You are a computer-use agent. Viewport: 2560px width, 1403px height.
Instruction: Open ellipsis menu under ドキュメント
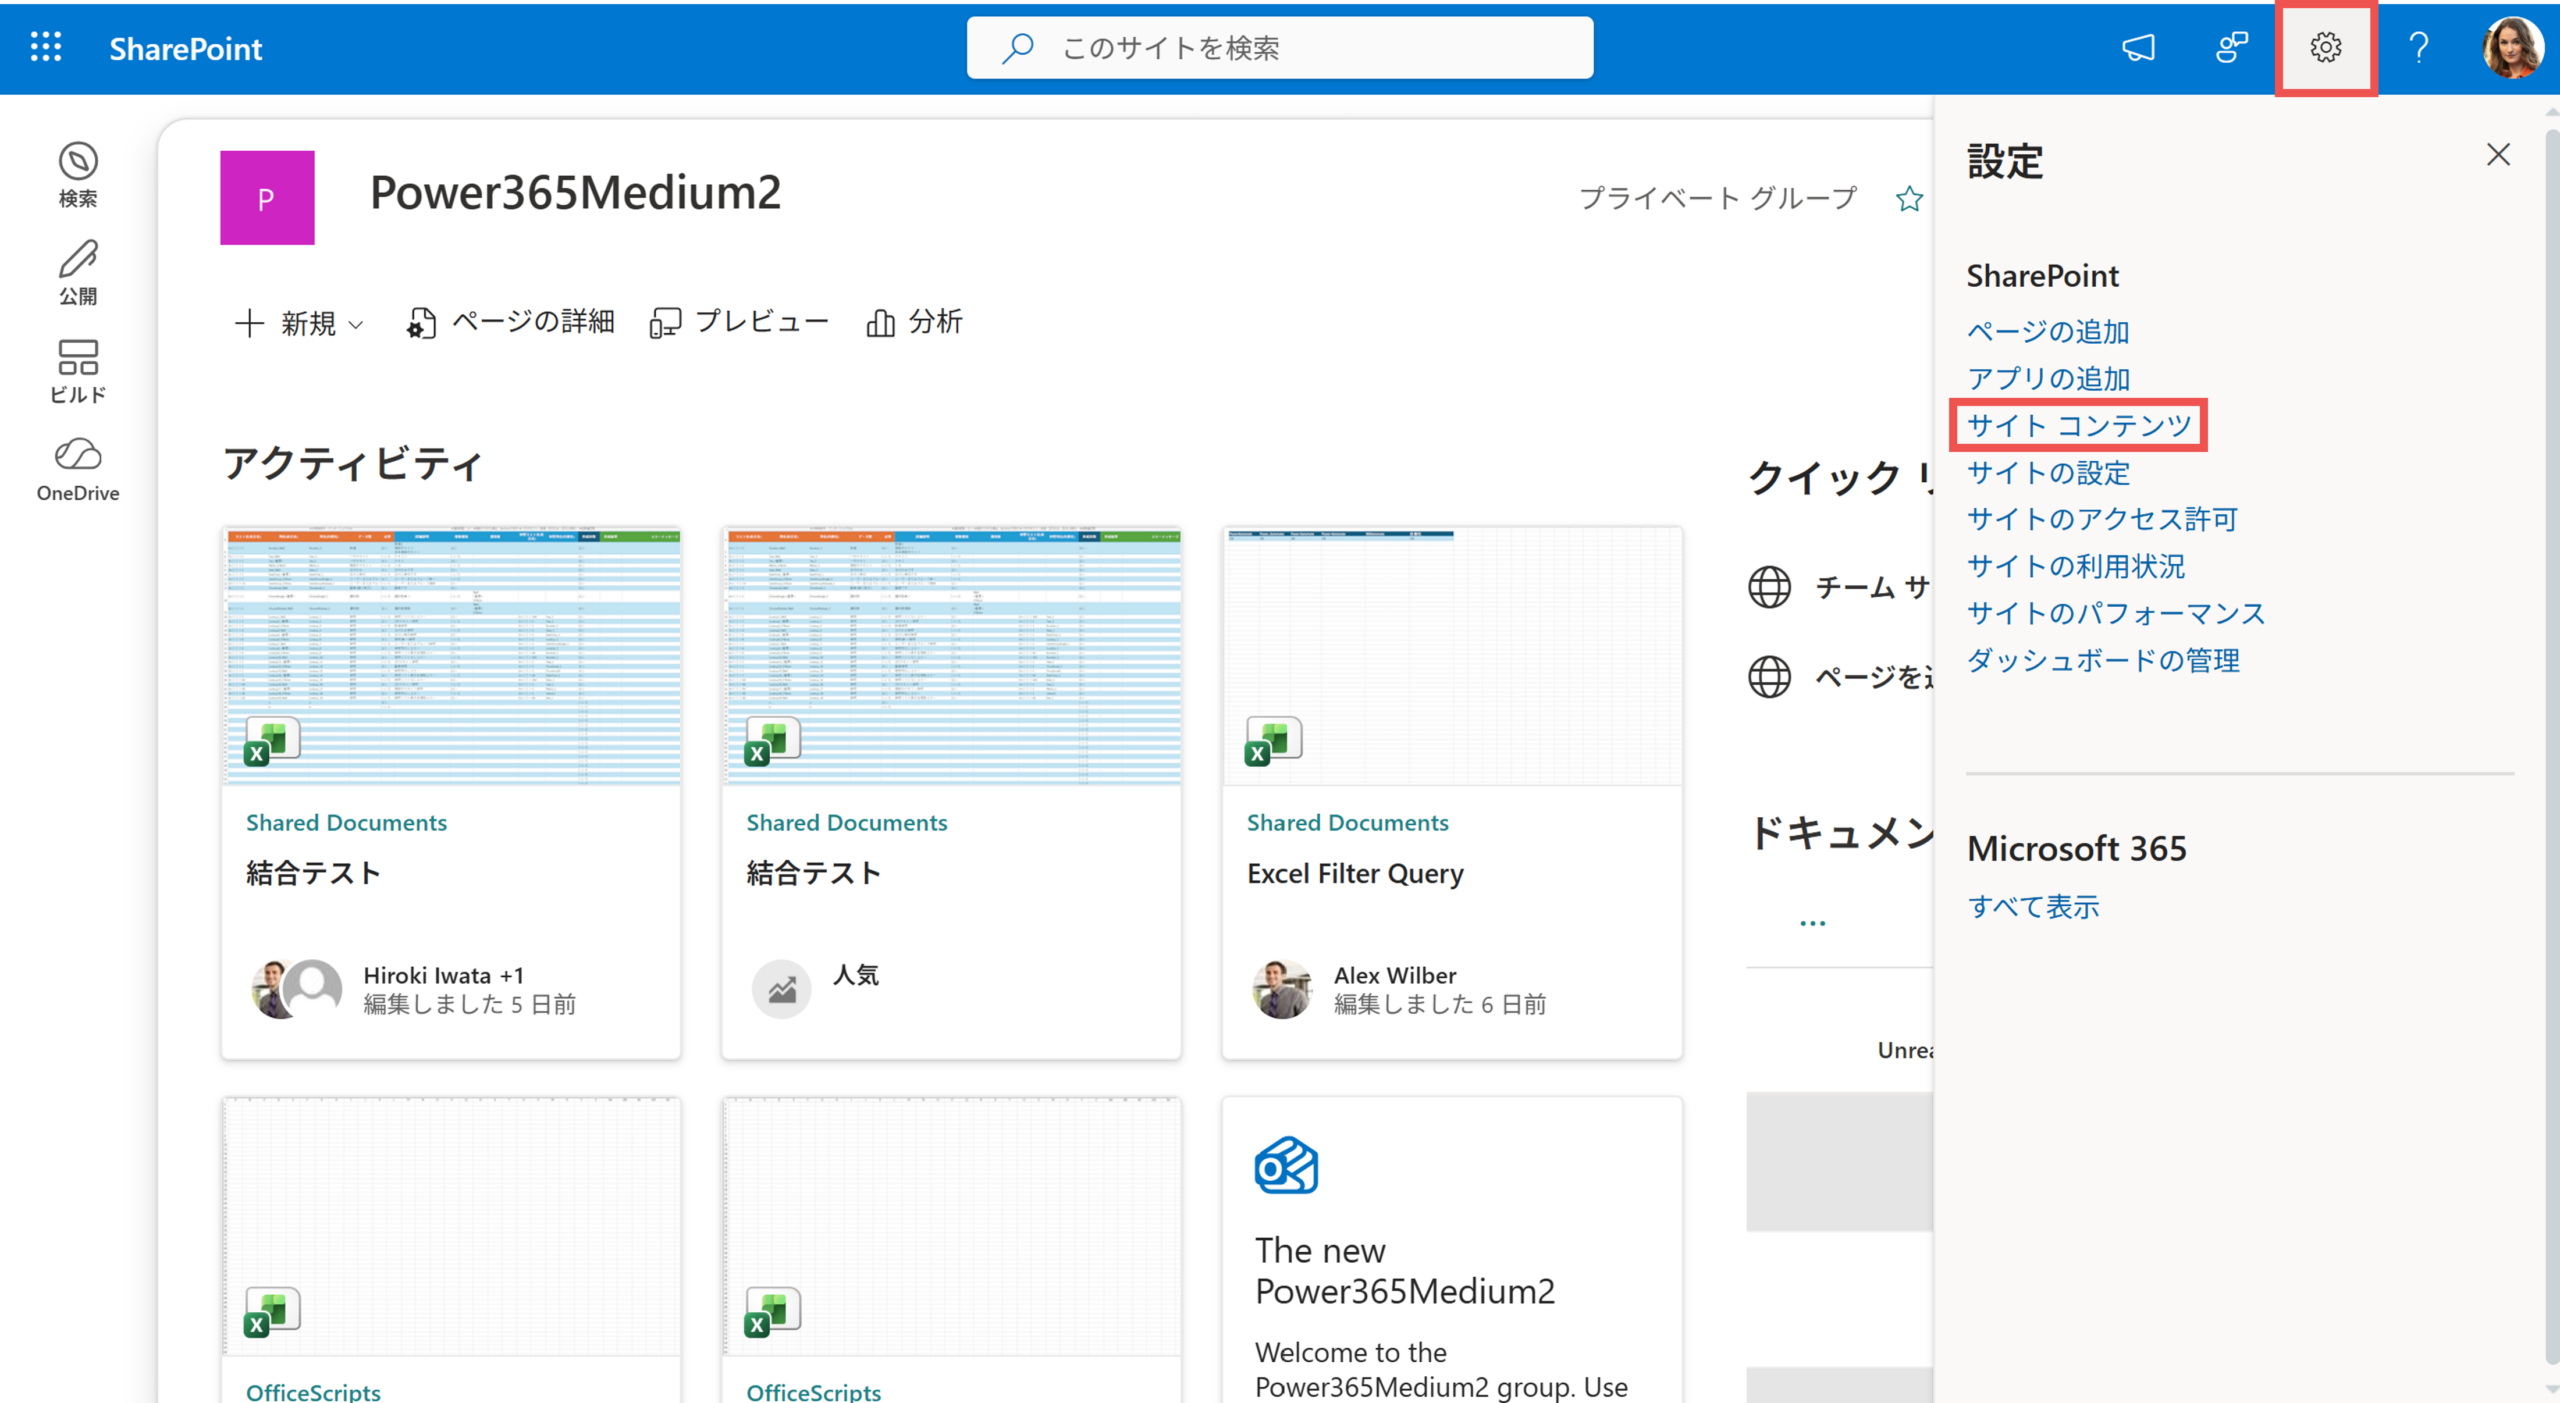tap(1812, 923)
